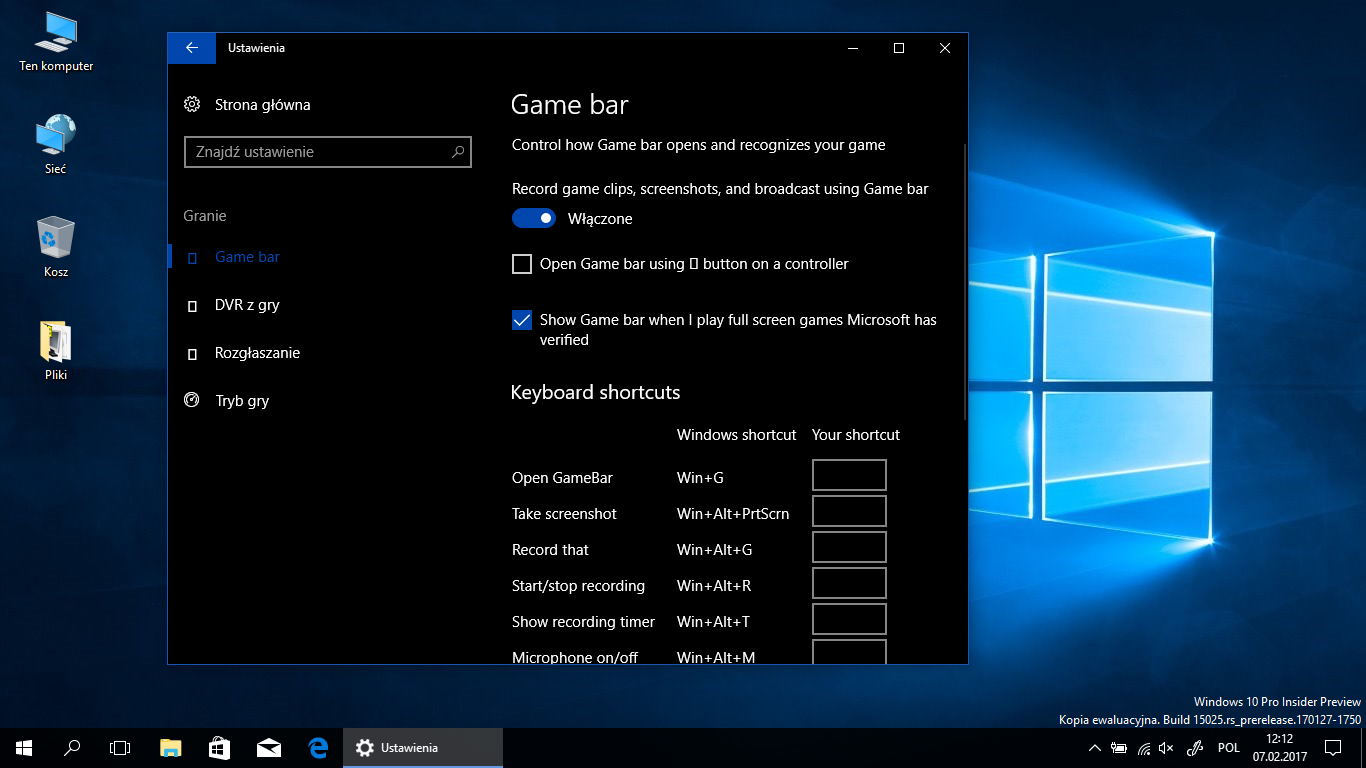Click Your shortcut box for Record that
The width and height of the screenshot is (1366, 768).
849,547
